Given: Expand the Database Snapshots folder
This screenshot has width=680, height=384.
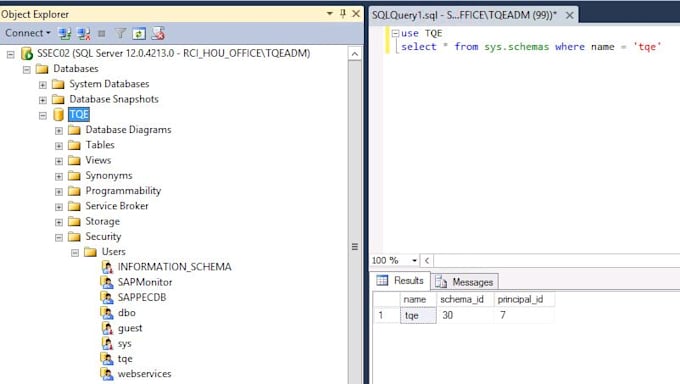Looking at the screenshot, I should 42,100.
